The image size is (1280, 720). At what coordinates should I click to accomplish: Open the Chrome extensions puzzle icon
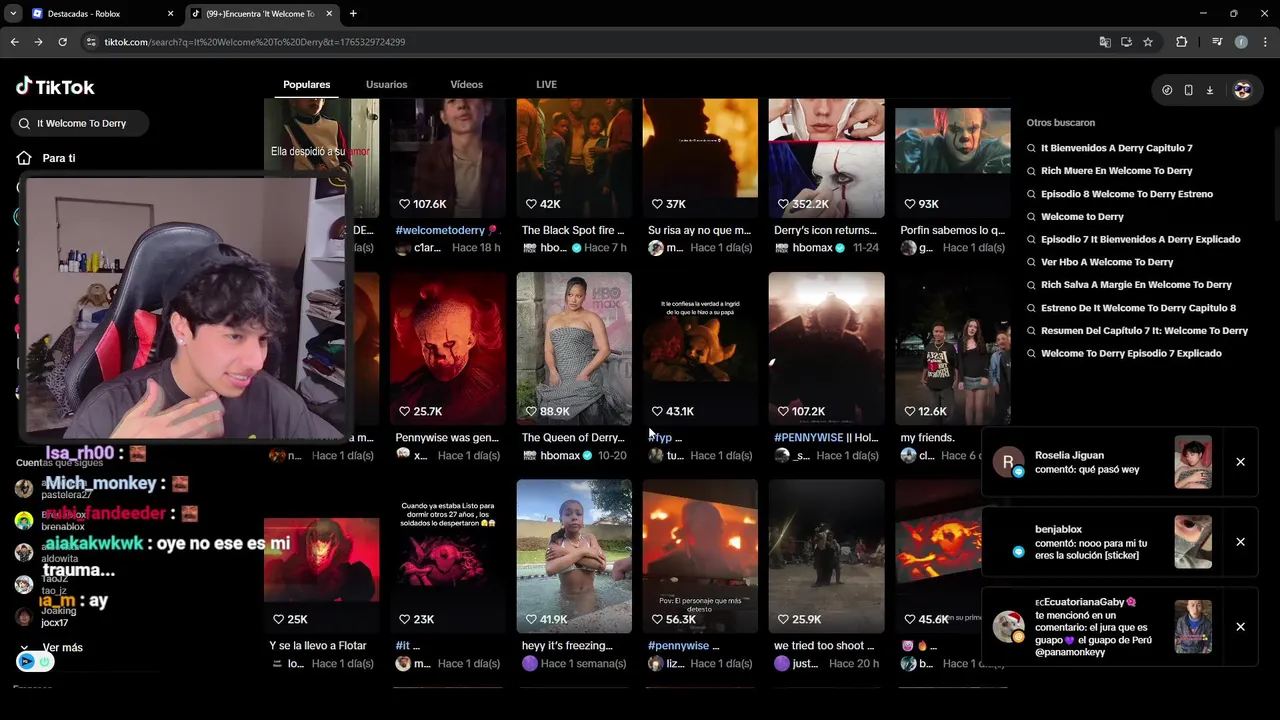[1181, 42]
